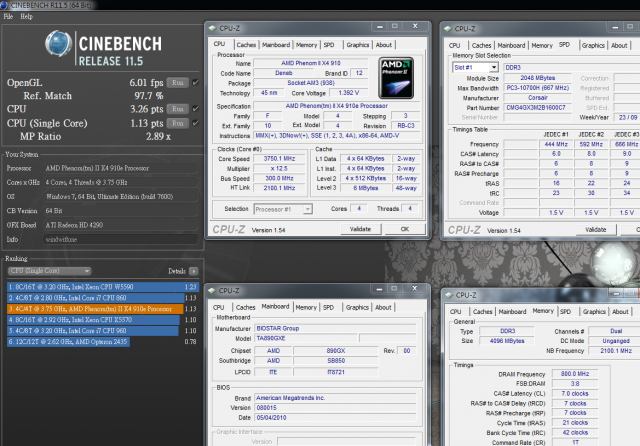Click the Module Size 2048 MBytes

pos(538,78)
